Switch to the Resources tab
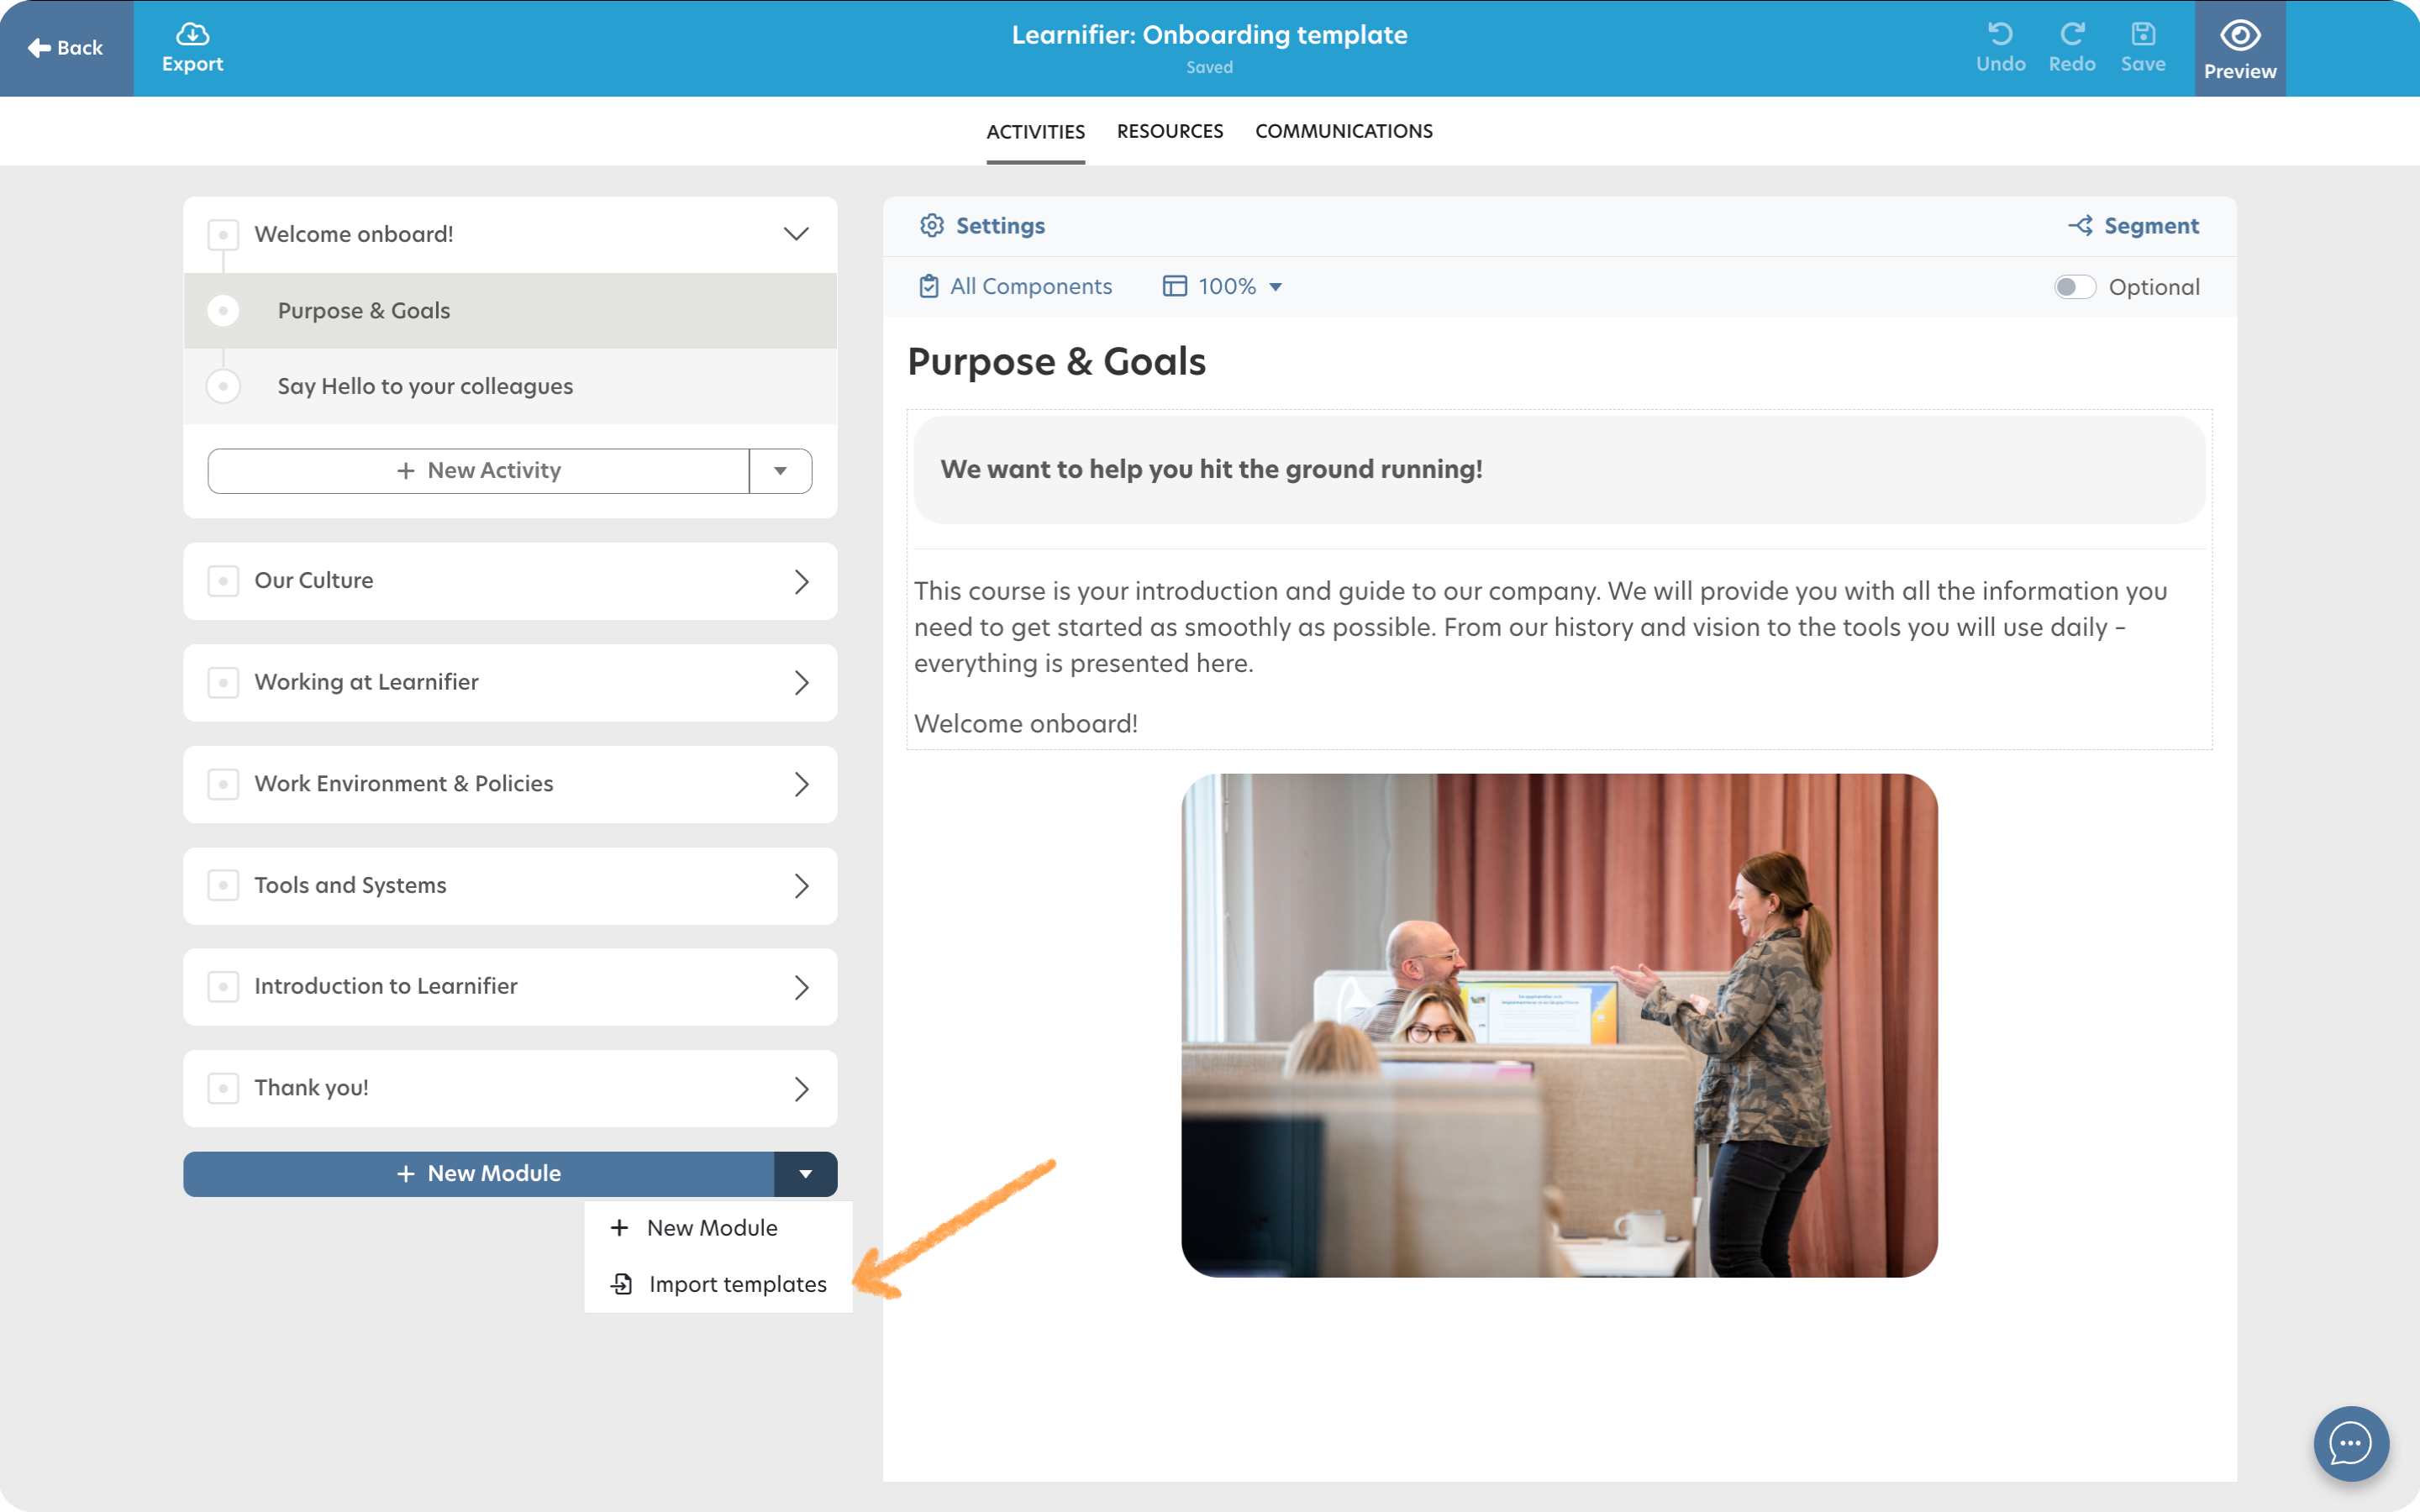This screenshot has width=2420, height=1512. click(1170, 131)
